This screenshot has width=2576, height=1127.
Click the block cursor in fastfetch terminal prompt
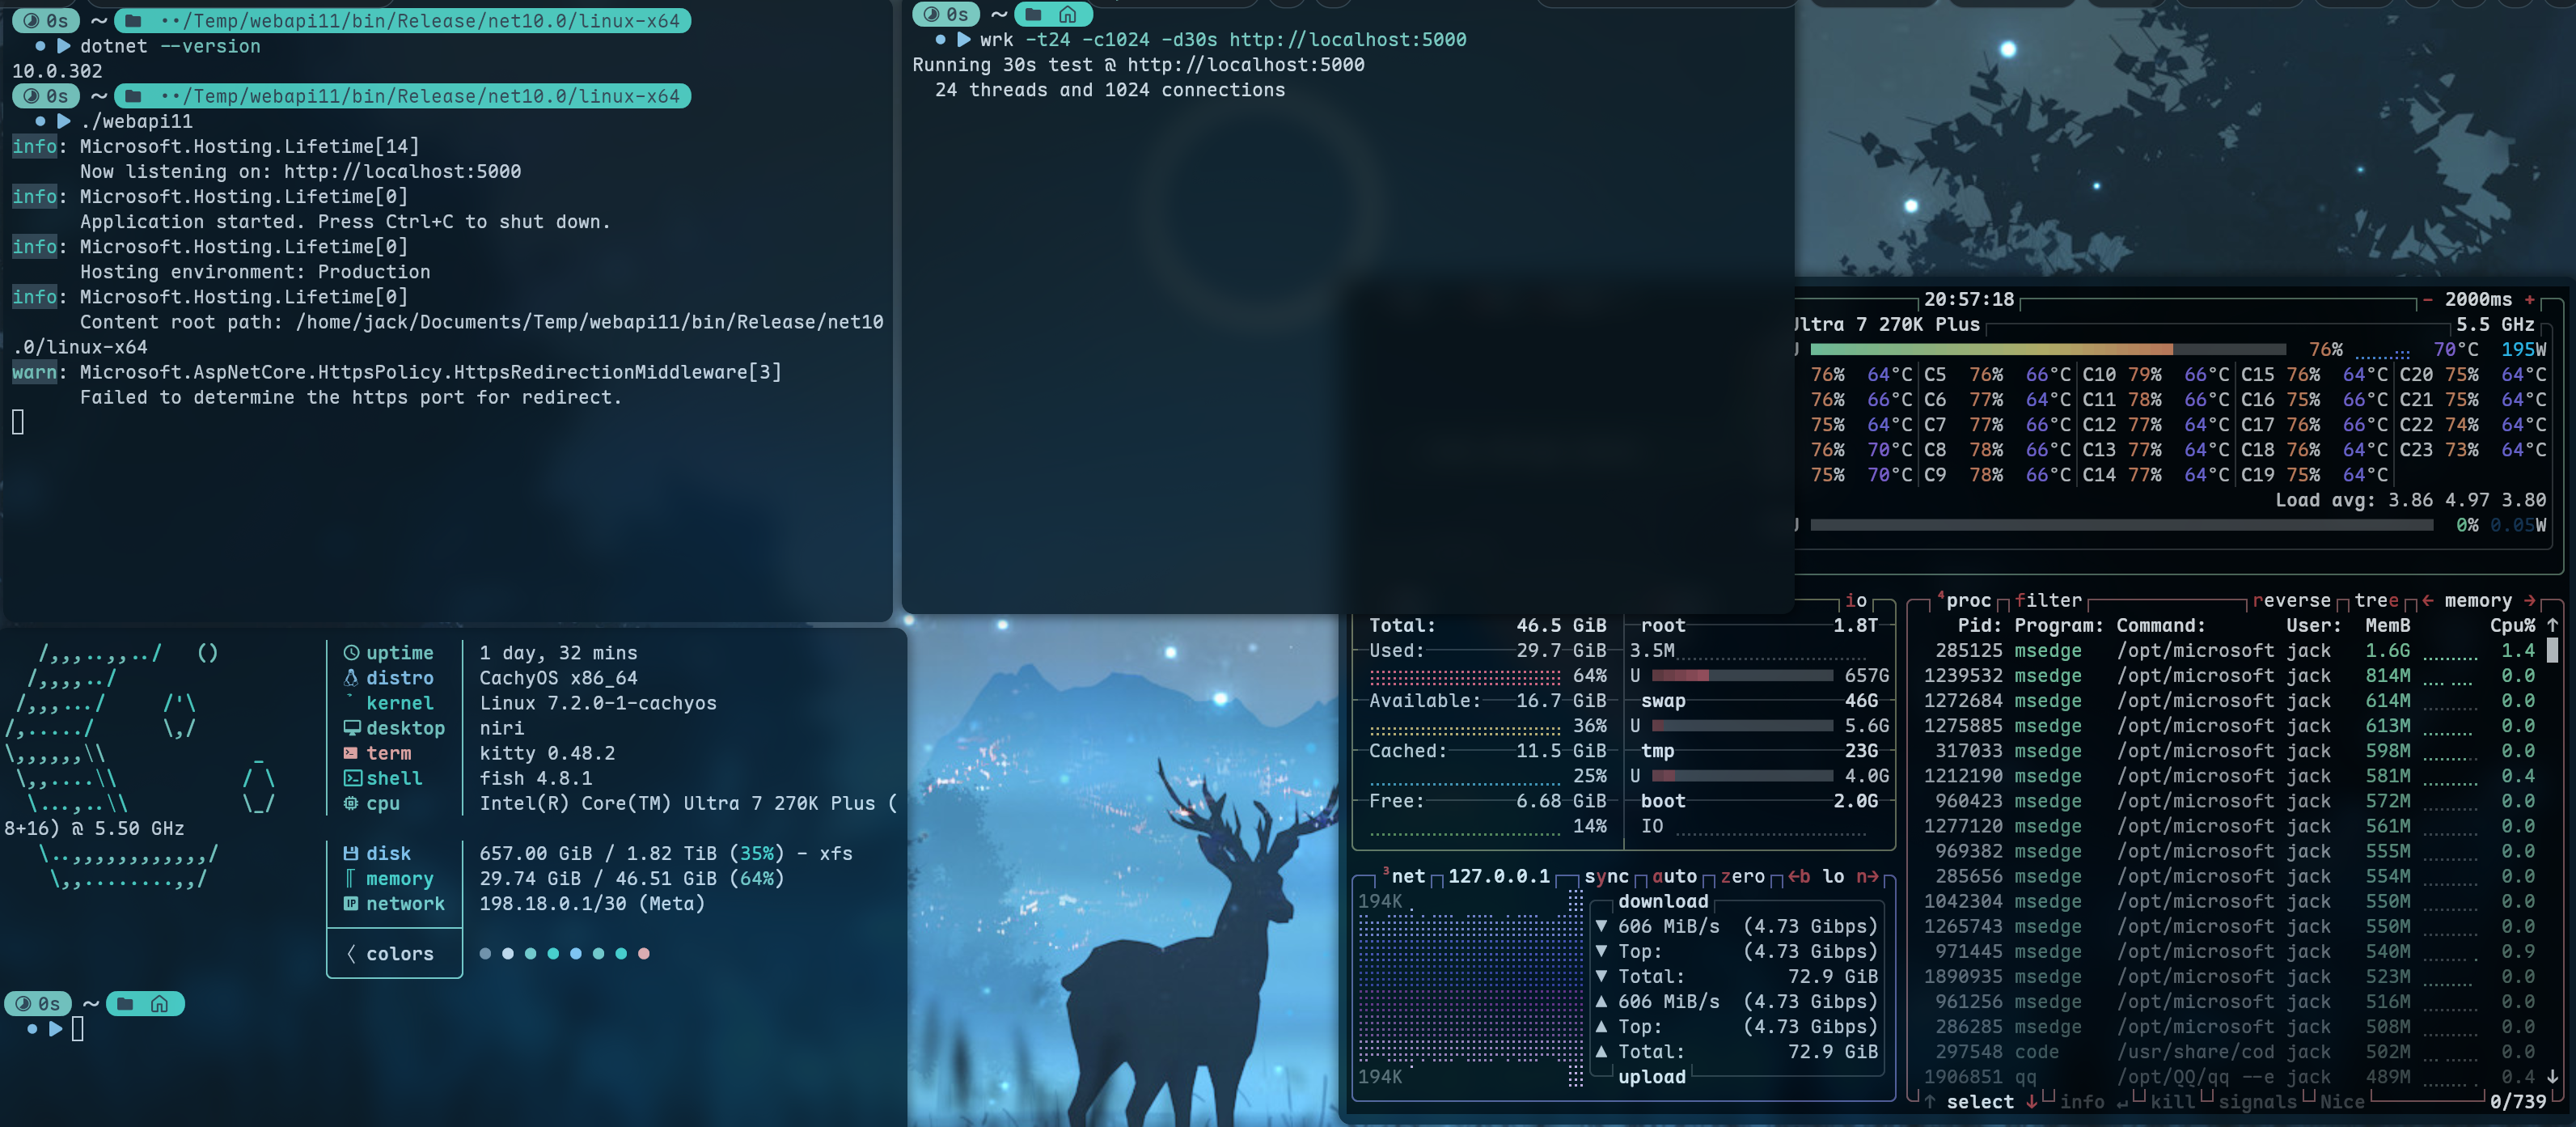78,1028
